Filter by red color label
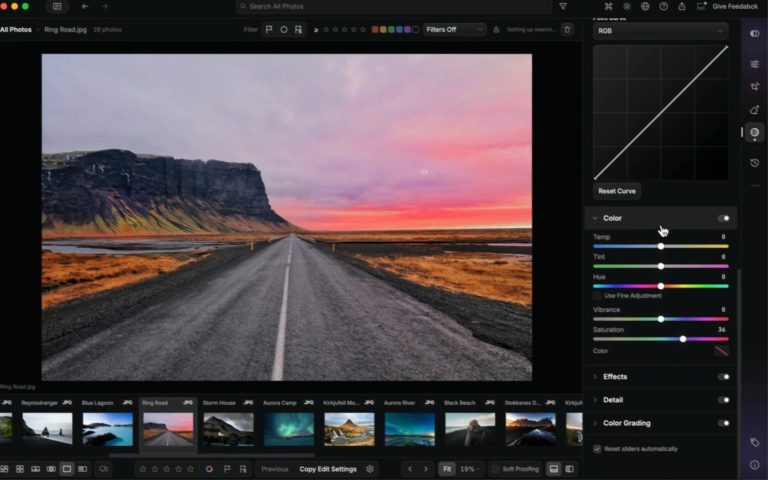 point(375,29)
